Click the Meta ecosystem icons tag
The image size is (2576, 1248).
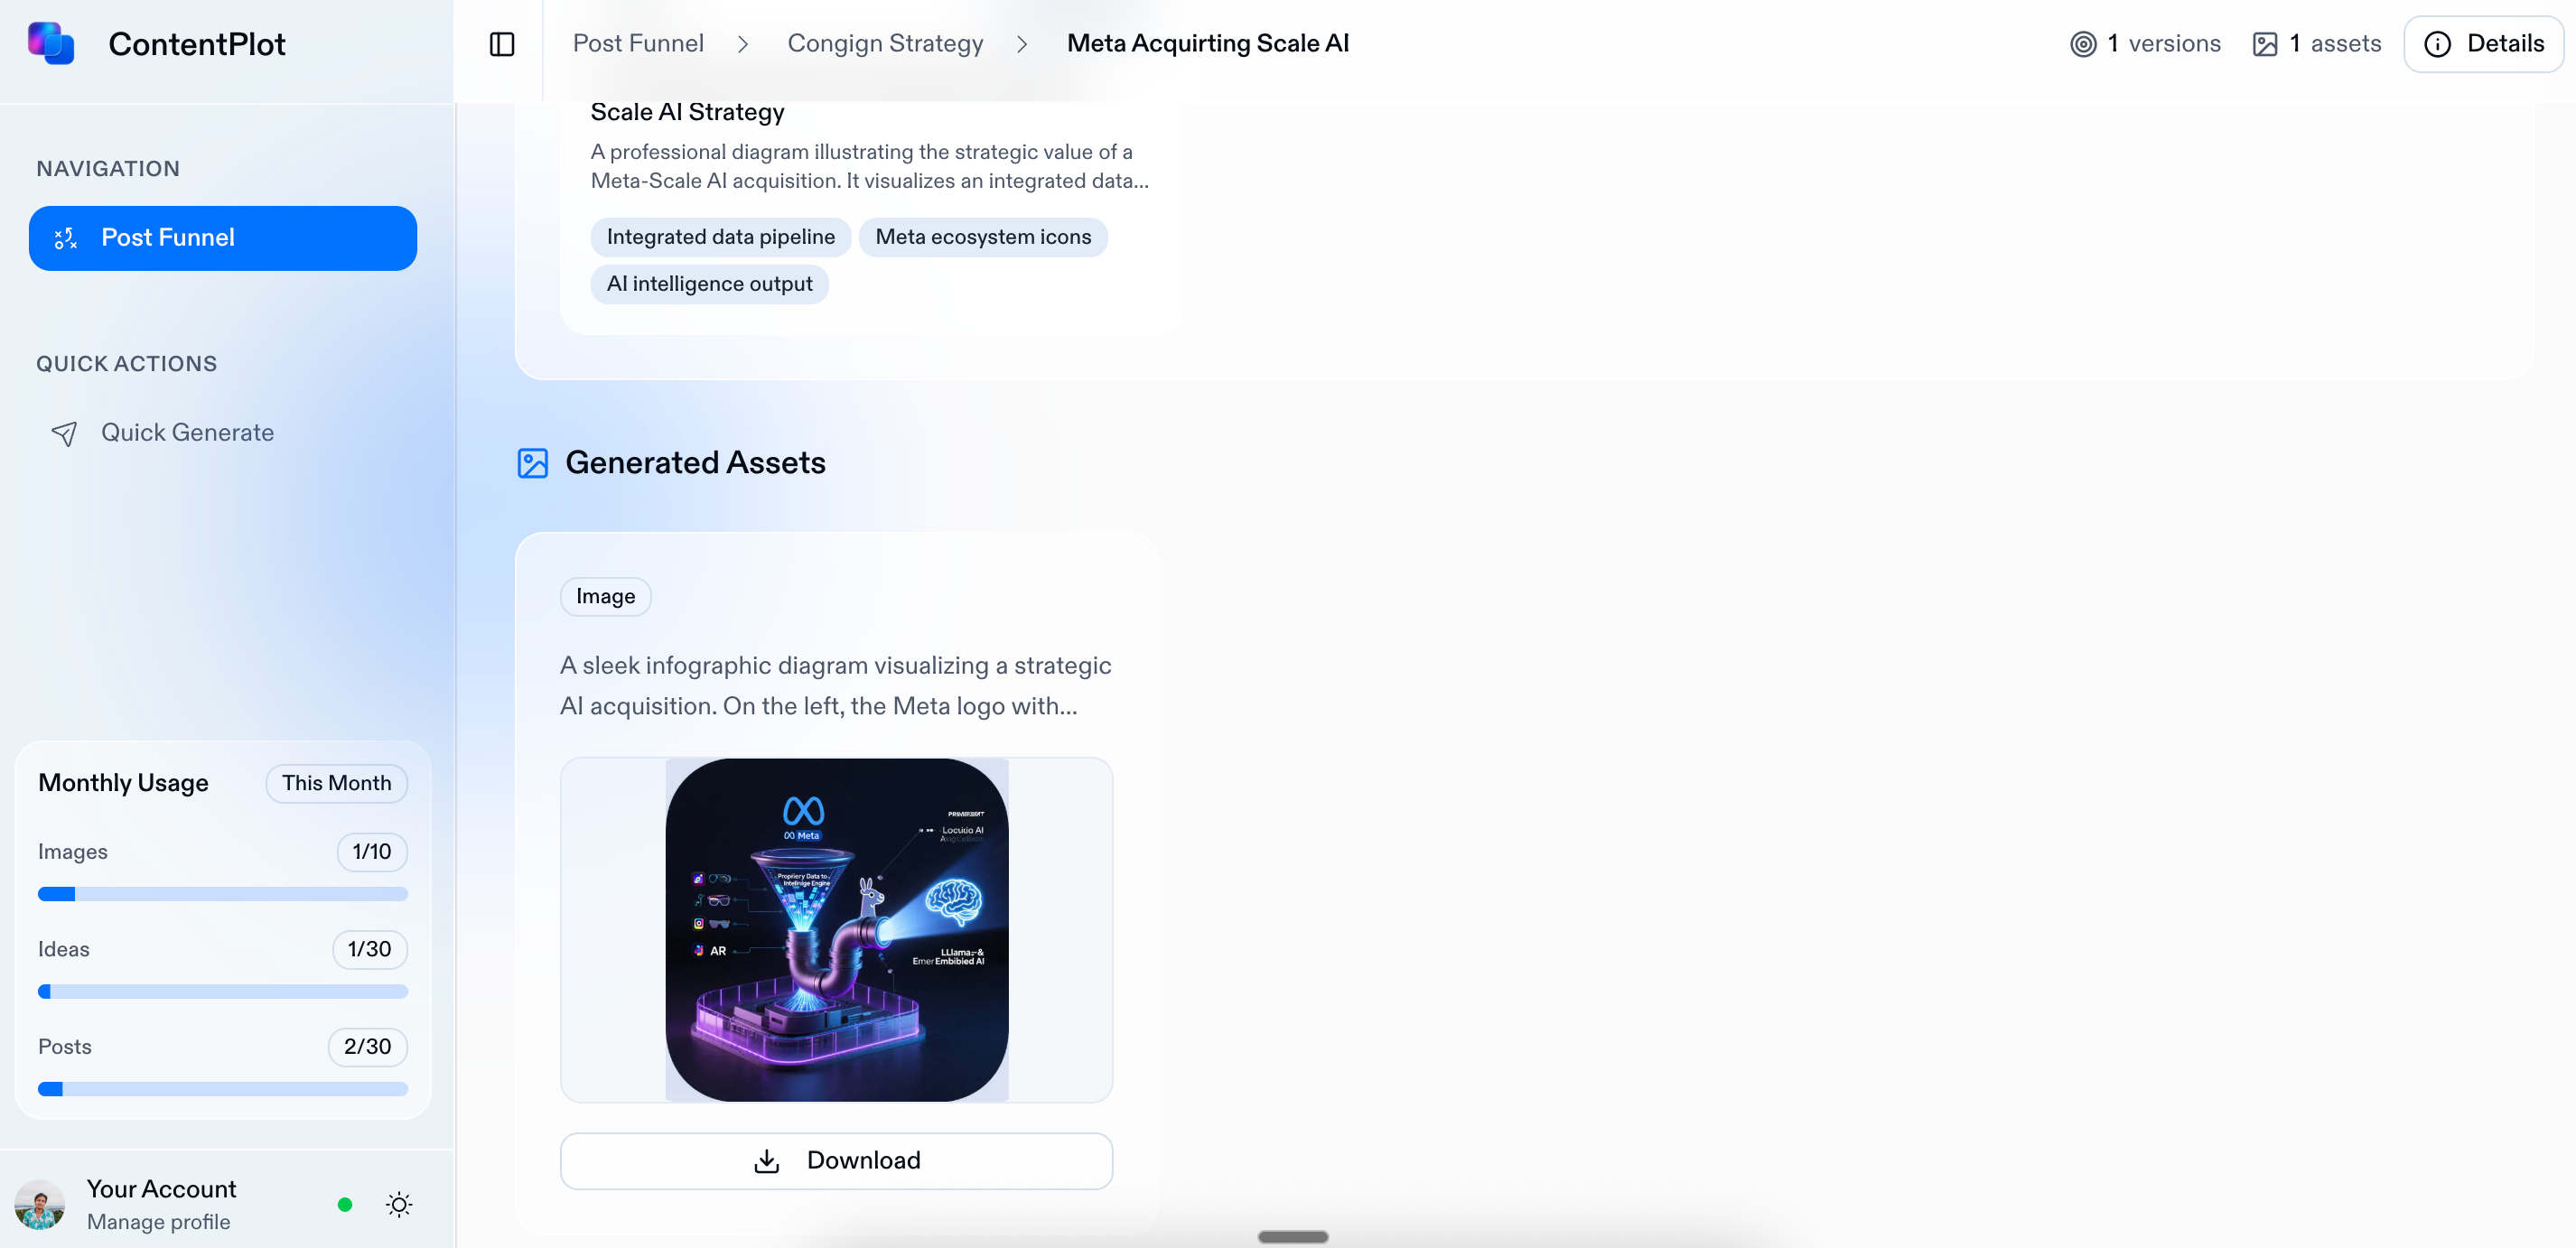(x=983, y=237)
